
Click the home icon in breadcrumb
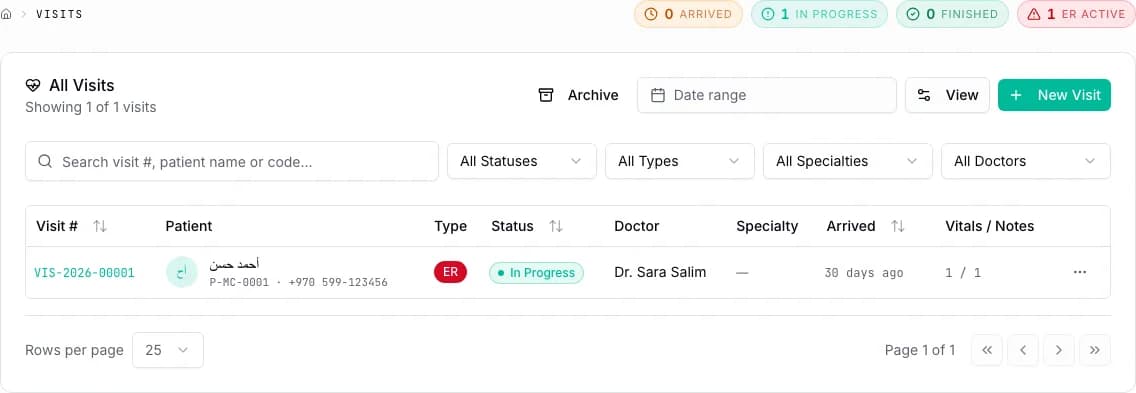[x=7, y=14]
